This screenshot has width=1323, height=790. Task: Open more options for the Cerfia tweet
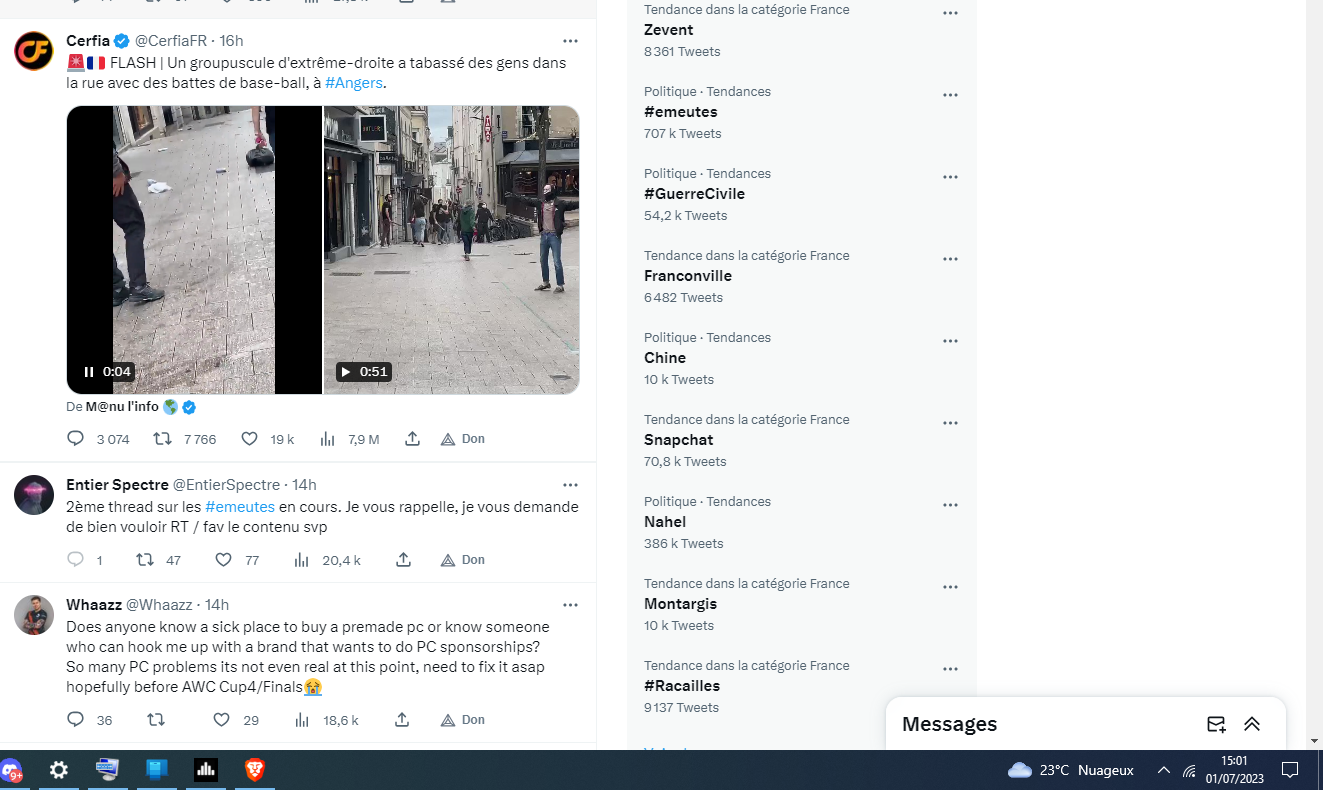point(570,41)
